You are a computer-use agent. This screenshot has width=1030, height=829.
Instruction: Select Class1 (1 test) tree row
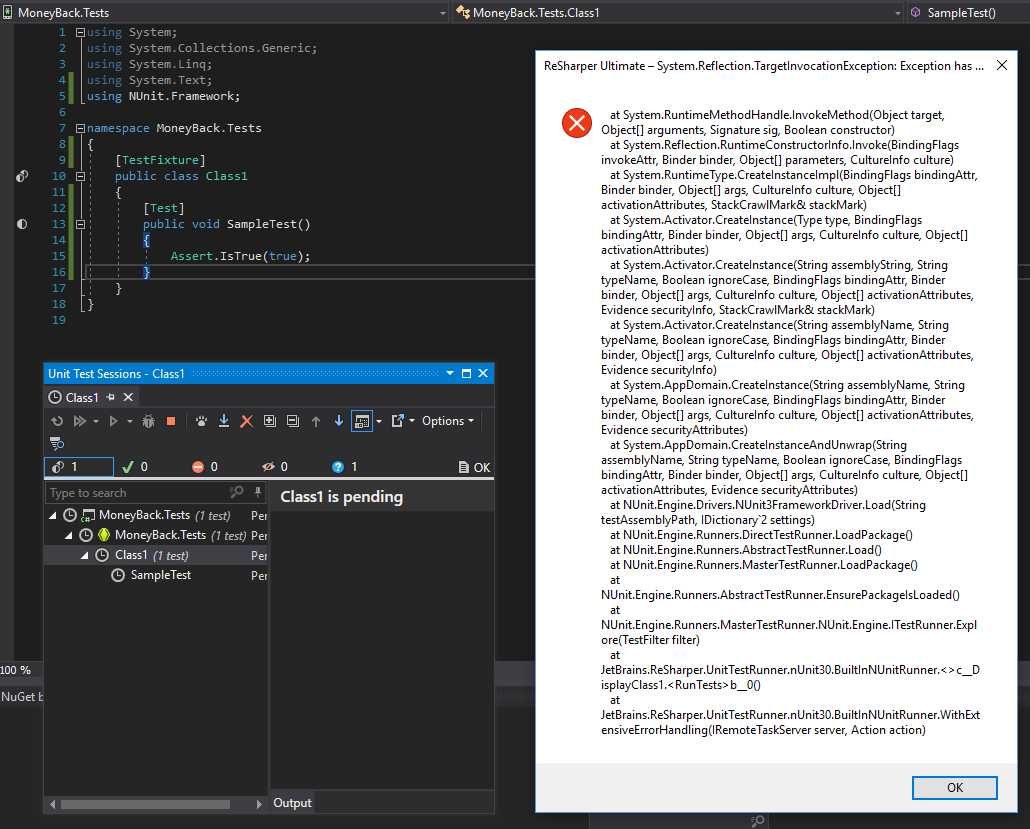pos(156,556)
